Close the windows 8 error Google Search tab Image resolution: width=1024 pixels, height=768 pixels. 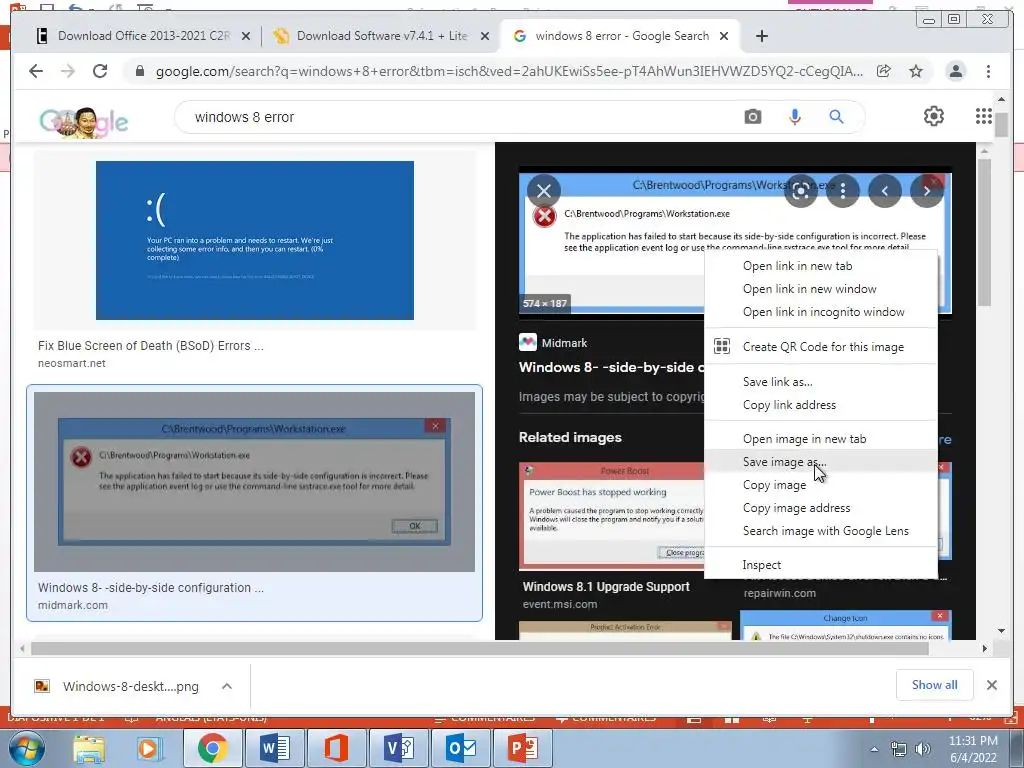point(724,36)
